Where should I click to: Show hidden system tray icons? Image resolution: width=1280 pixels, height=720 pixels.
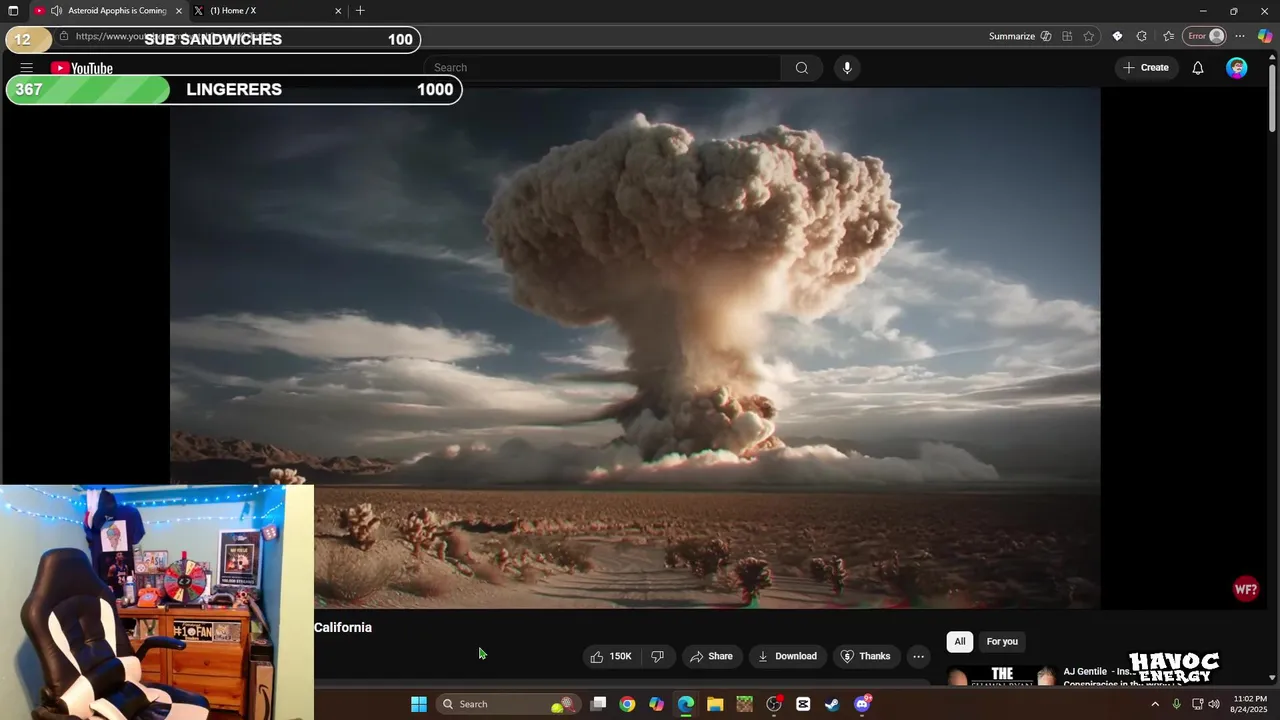(1155, 704)
